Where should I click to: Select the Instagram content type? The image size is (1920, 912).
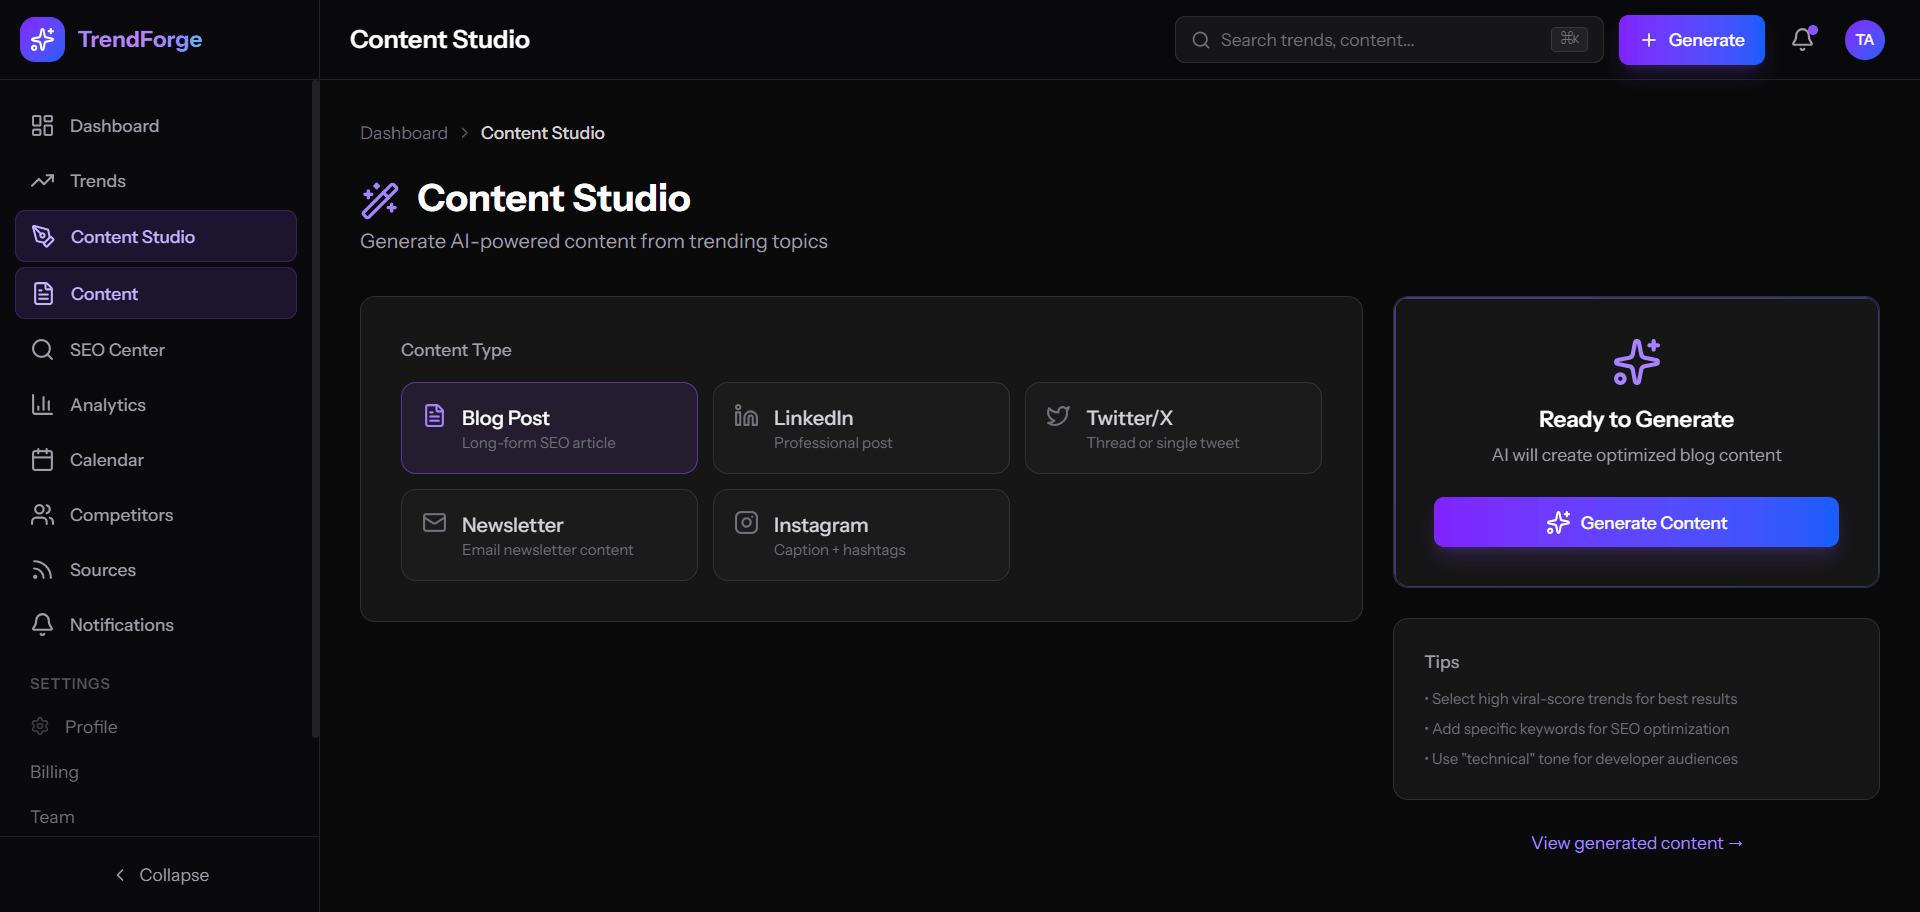(x=861, y=535)
